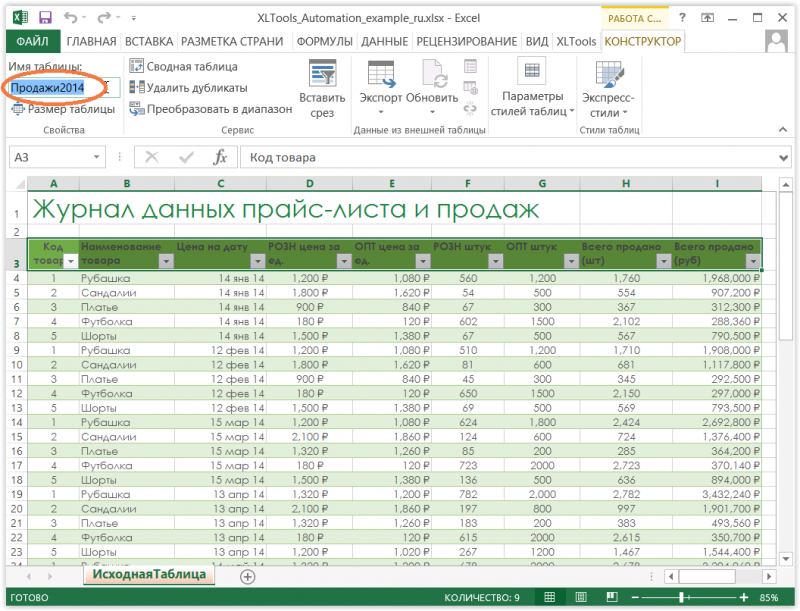Open the ФАЙЛ menu
The height and width of the screenshot is (611, 800).
pos(32,41)
